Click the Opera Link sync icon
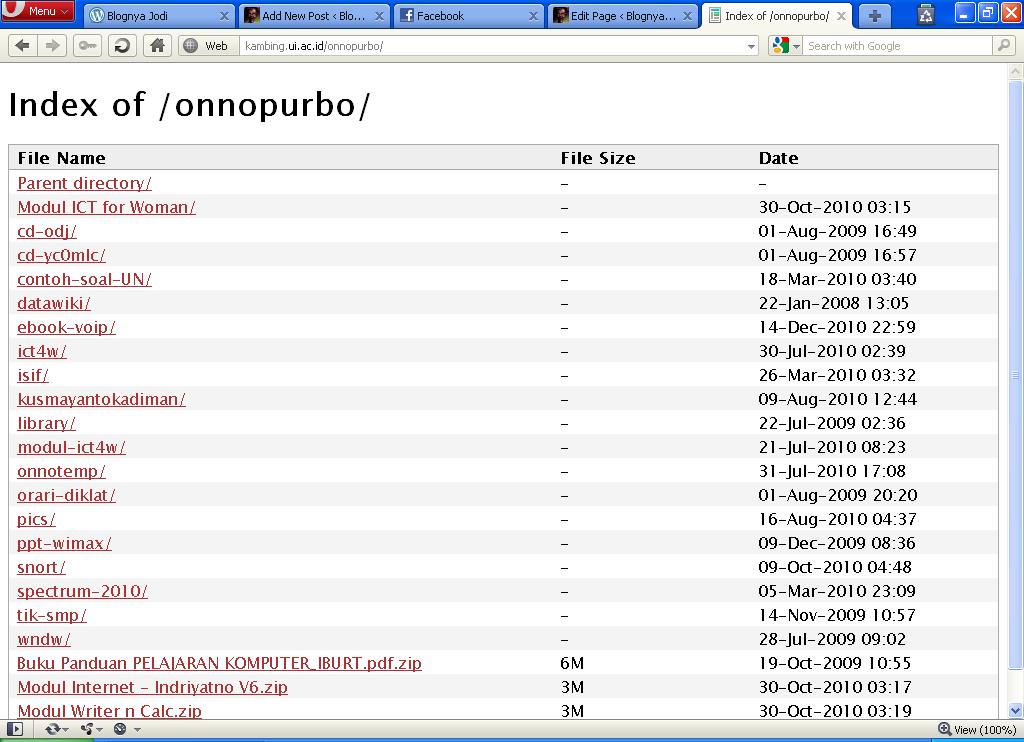 [52, 730]
